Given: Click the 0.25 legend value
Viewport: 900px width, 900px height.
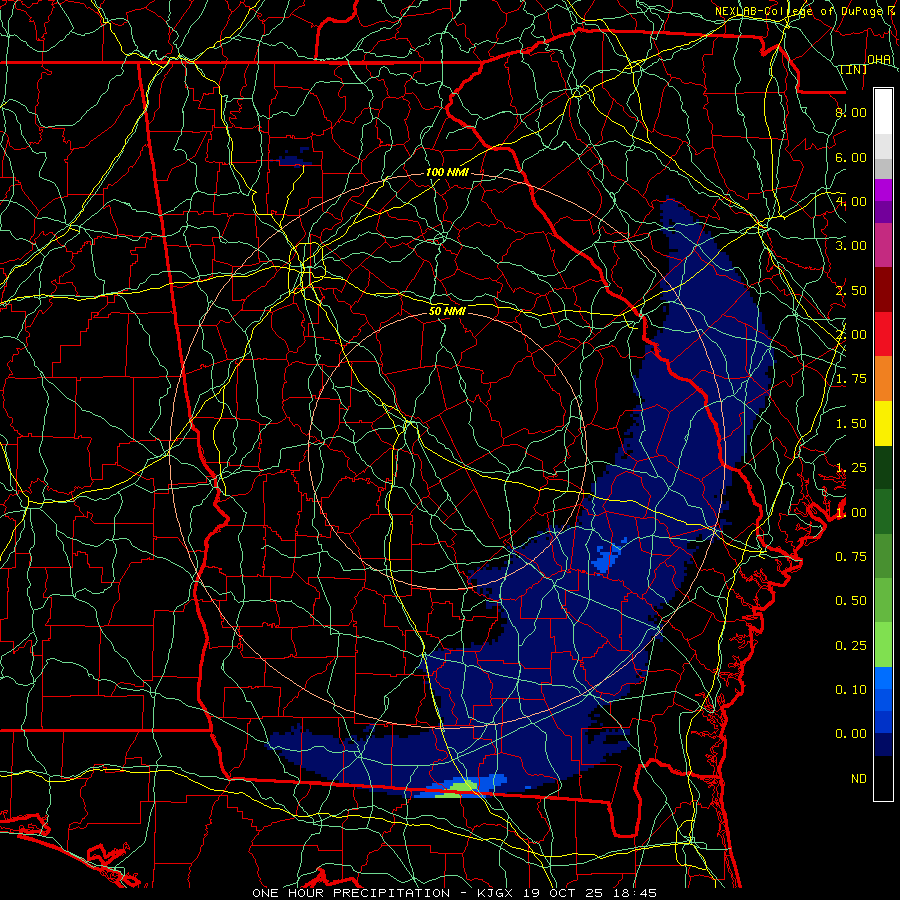Looking at the screenshot, I should tap(851, 646).
